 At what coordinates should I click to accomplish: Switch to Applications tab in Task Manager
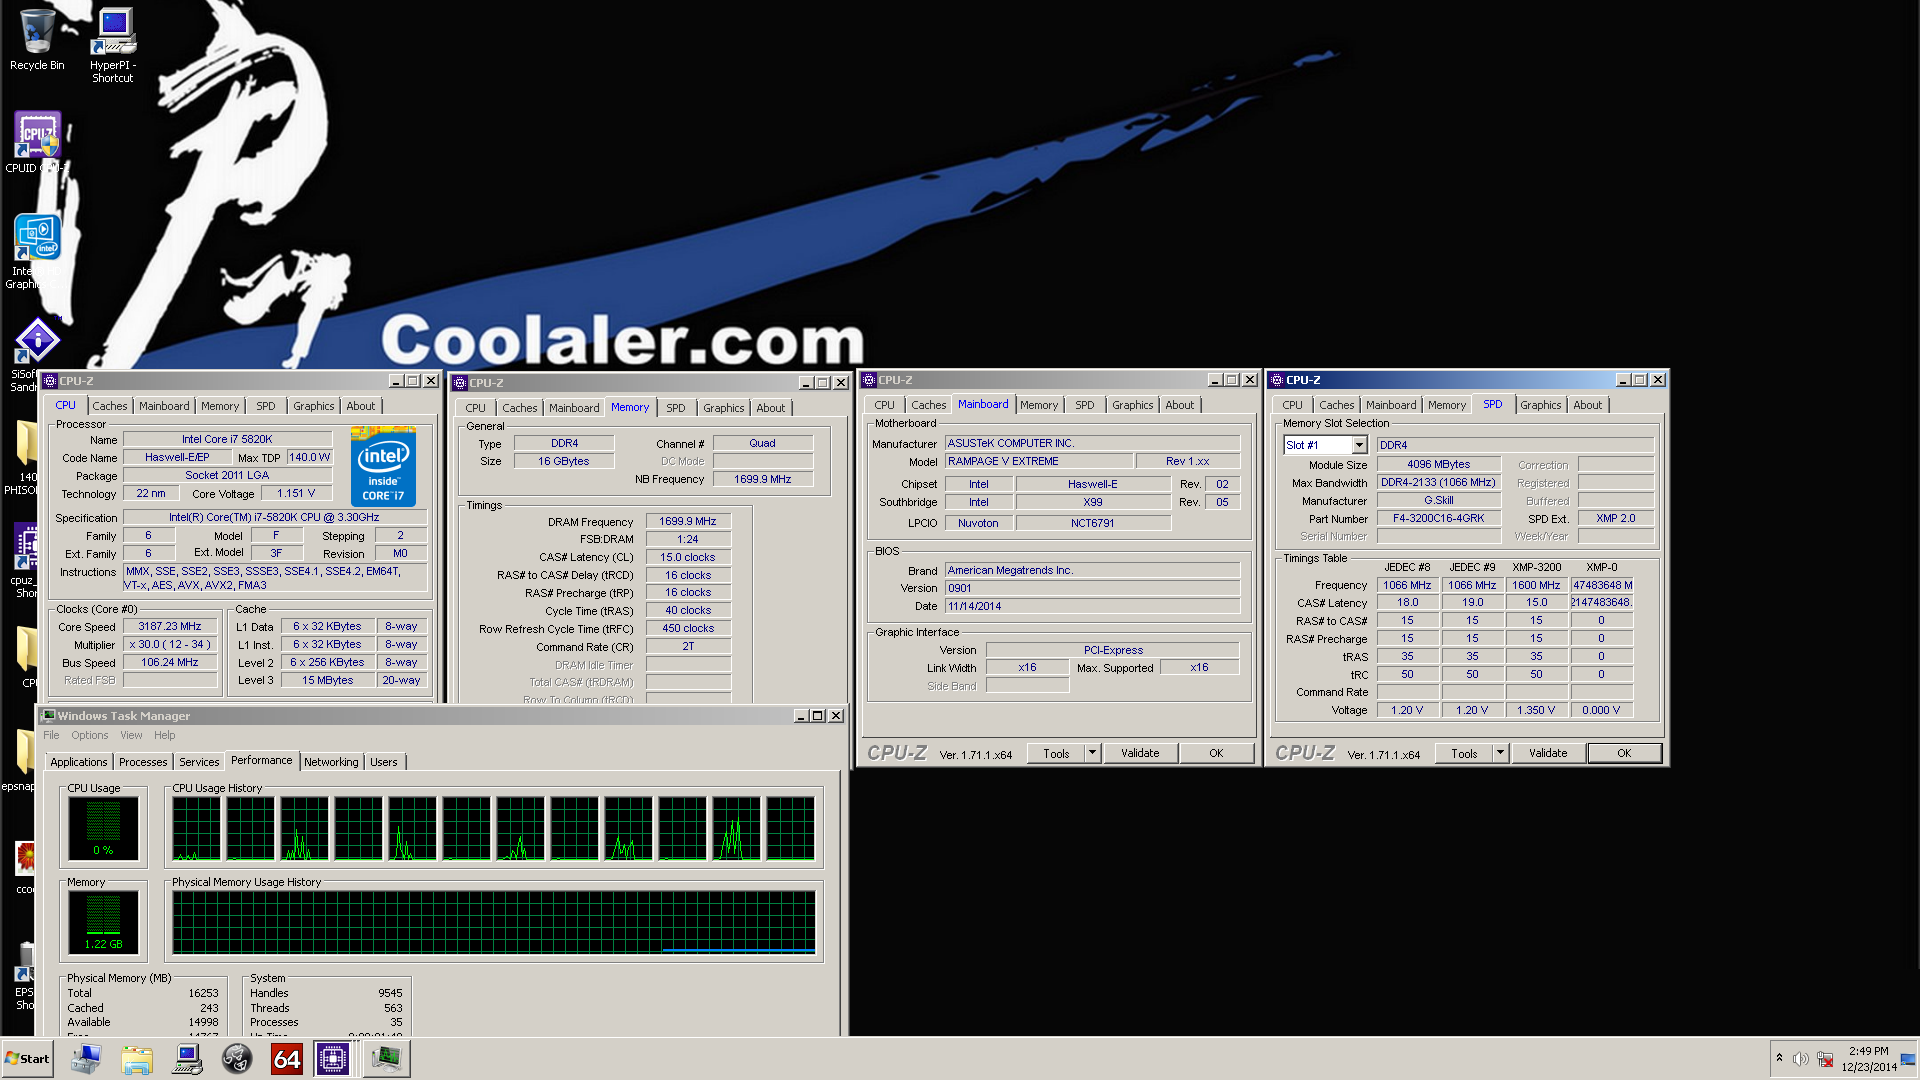78,762
